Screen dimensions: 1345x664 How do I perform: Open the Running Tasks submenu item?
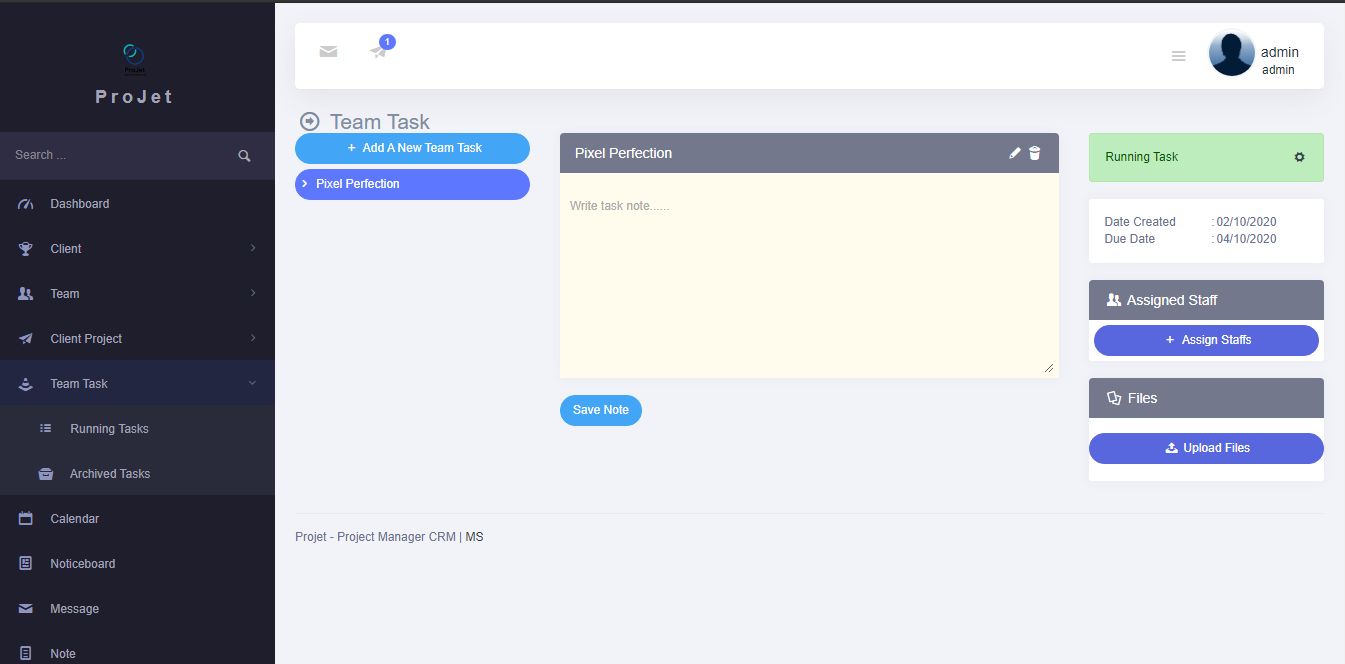pyautogui.click(x=137, y=429)
